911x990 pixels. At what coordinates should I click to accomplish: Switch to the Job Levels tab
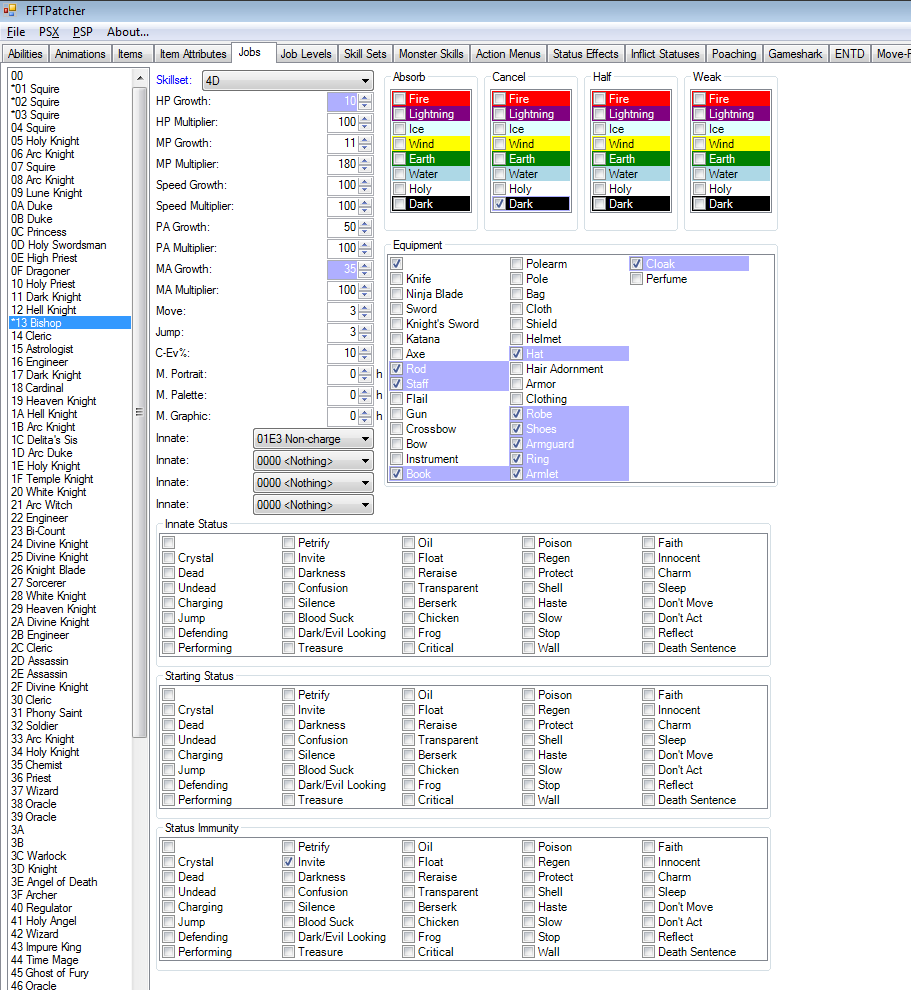click(306, 54)
